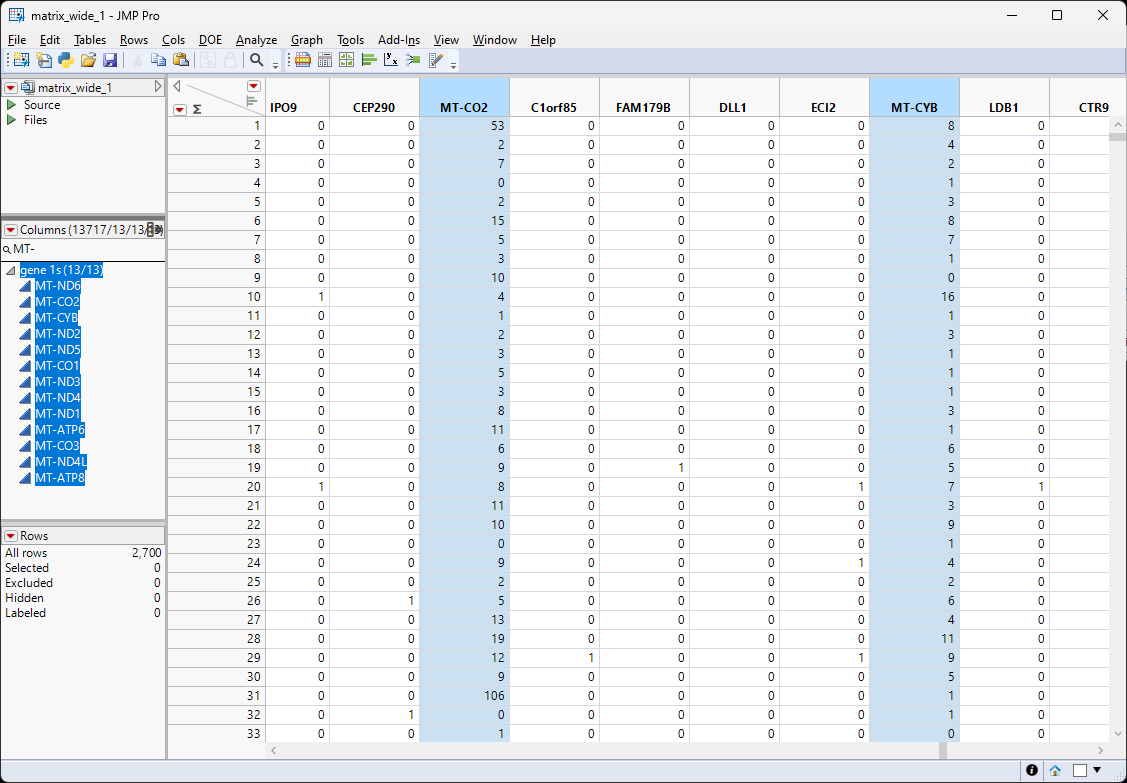
Task: Open the JMP Home Window icon
Action: pos(1055,770)
